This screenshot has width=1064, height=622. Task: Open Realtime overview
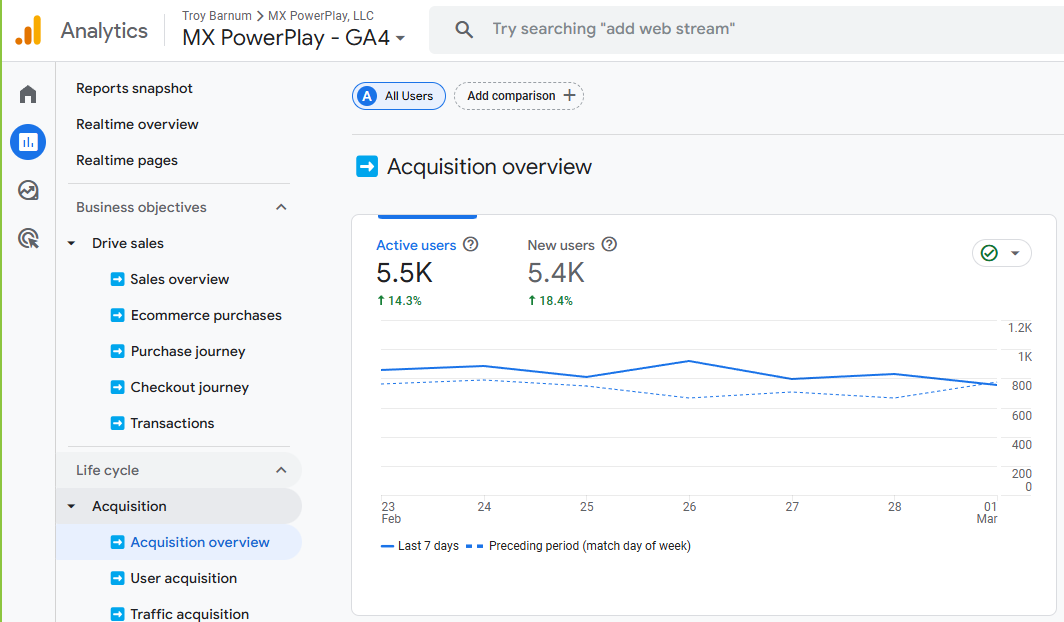click(137, 124)
